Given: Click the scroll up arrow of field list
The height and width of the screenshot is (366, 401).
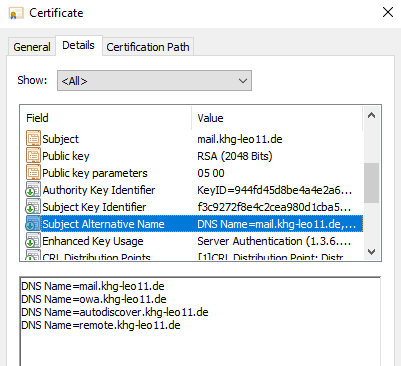Looking at the screenshot, I should pyautogui.click(x=371, y=116).
